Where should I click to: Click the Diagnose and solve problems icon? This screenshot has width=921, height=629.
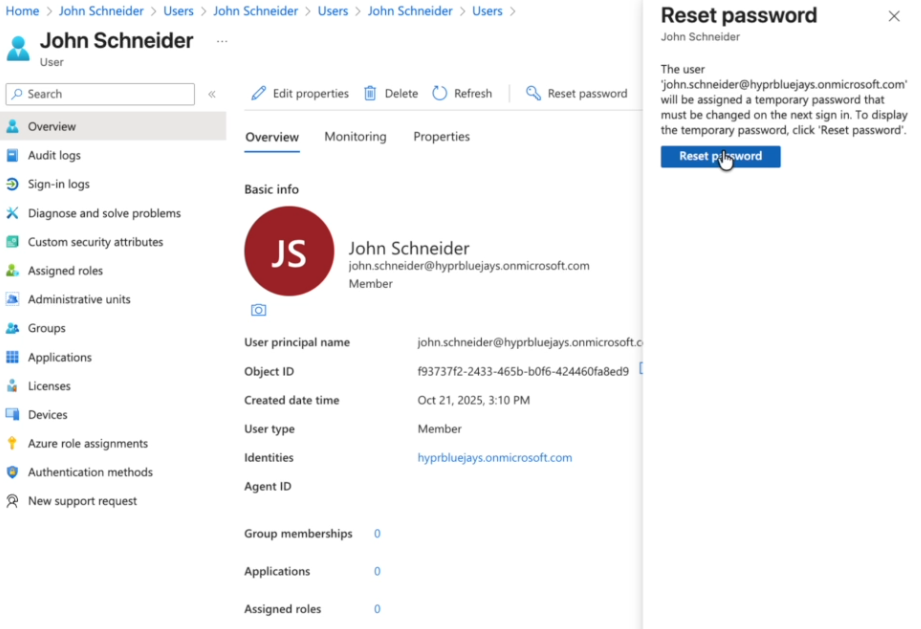(x=13, y=213)
